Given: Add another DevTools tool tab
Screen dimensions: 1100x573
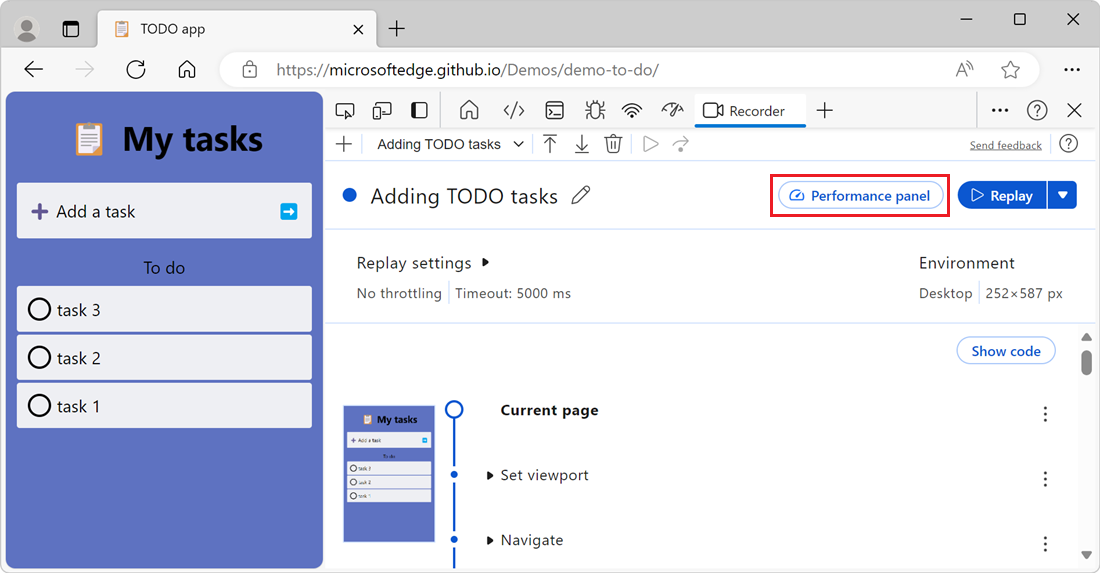Looking at the screenshot, I should tap(825, 110).
